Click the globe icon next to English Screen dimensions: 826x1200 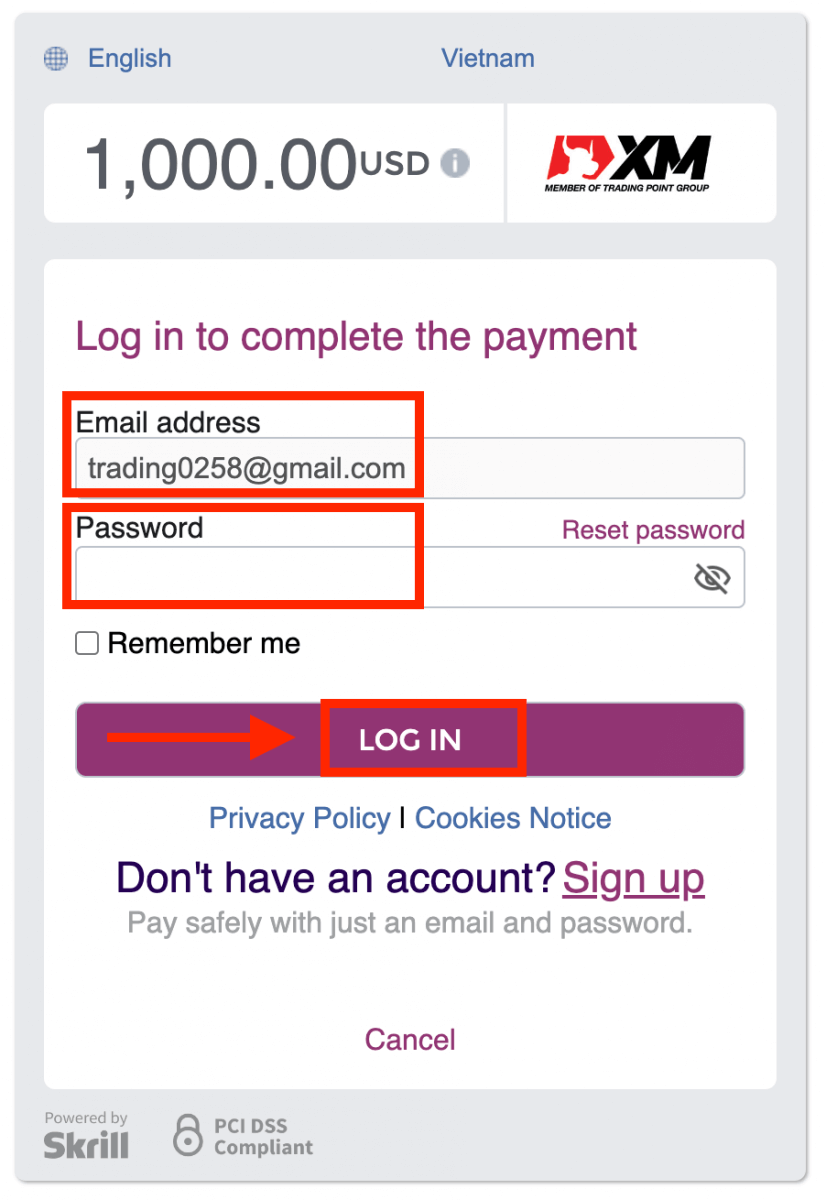(55, 58)
